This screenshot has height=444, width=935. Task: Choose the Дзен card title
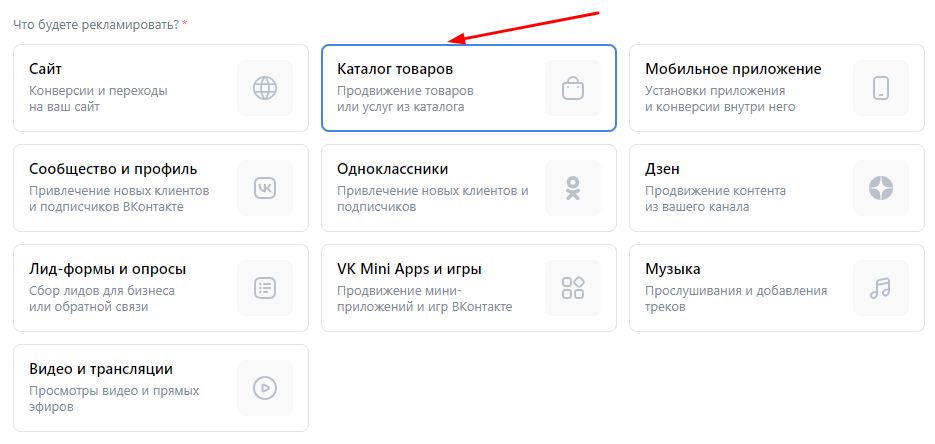pos(662,169)
